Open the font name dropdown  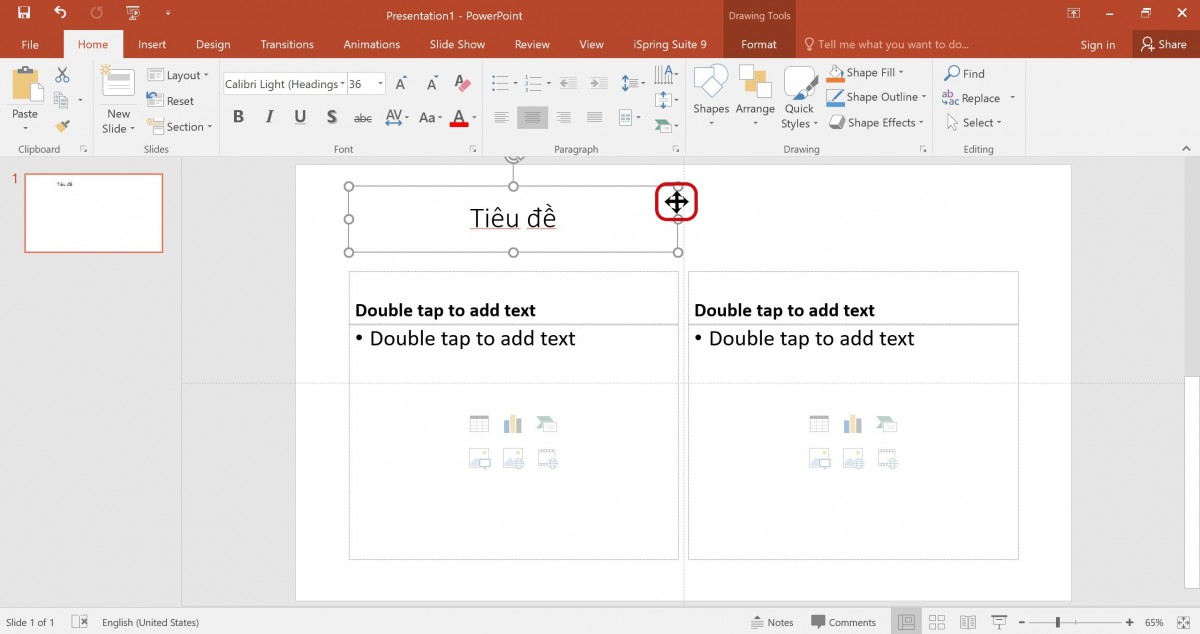point(343,84)
